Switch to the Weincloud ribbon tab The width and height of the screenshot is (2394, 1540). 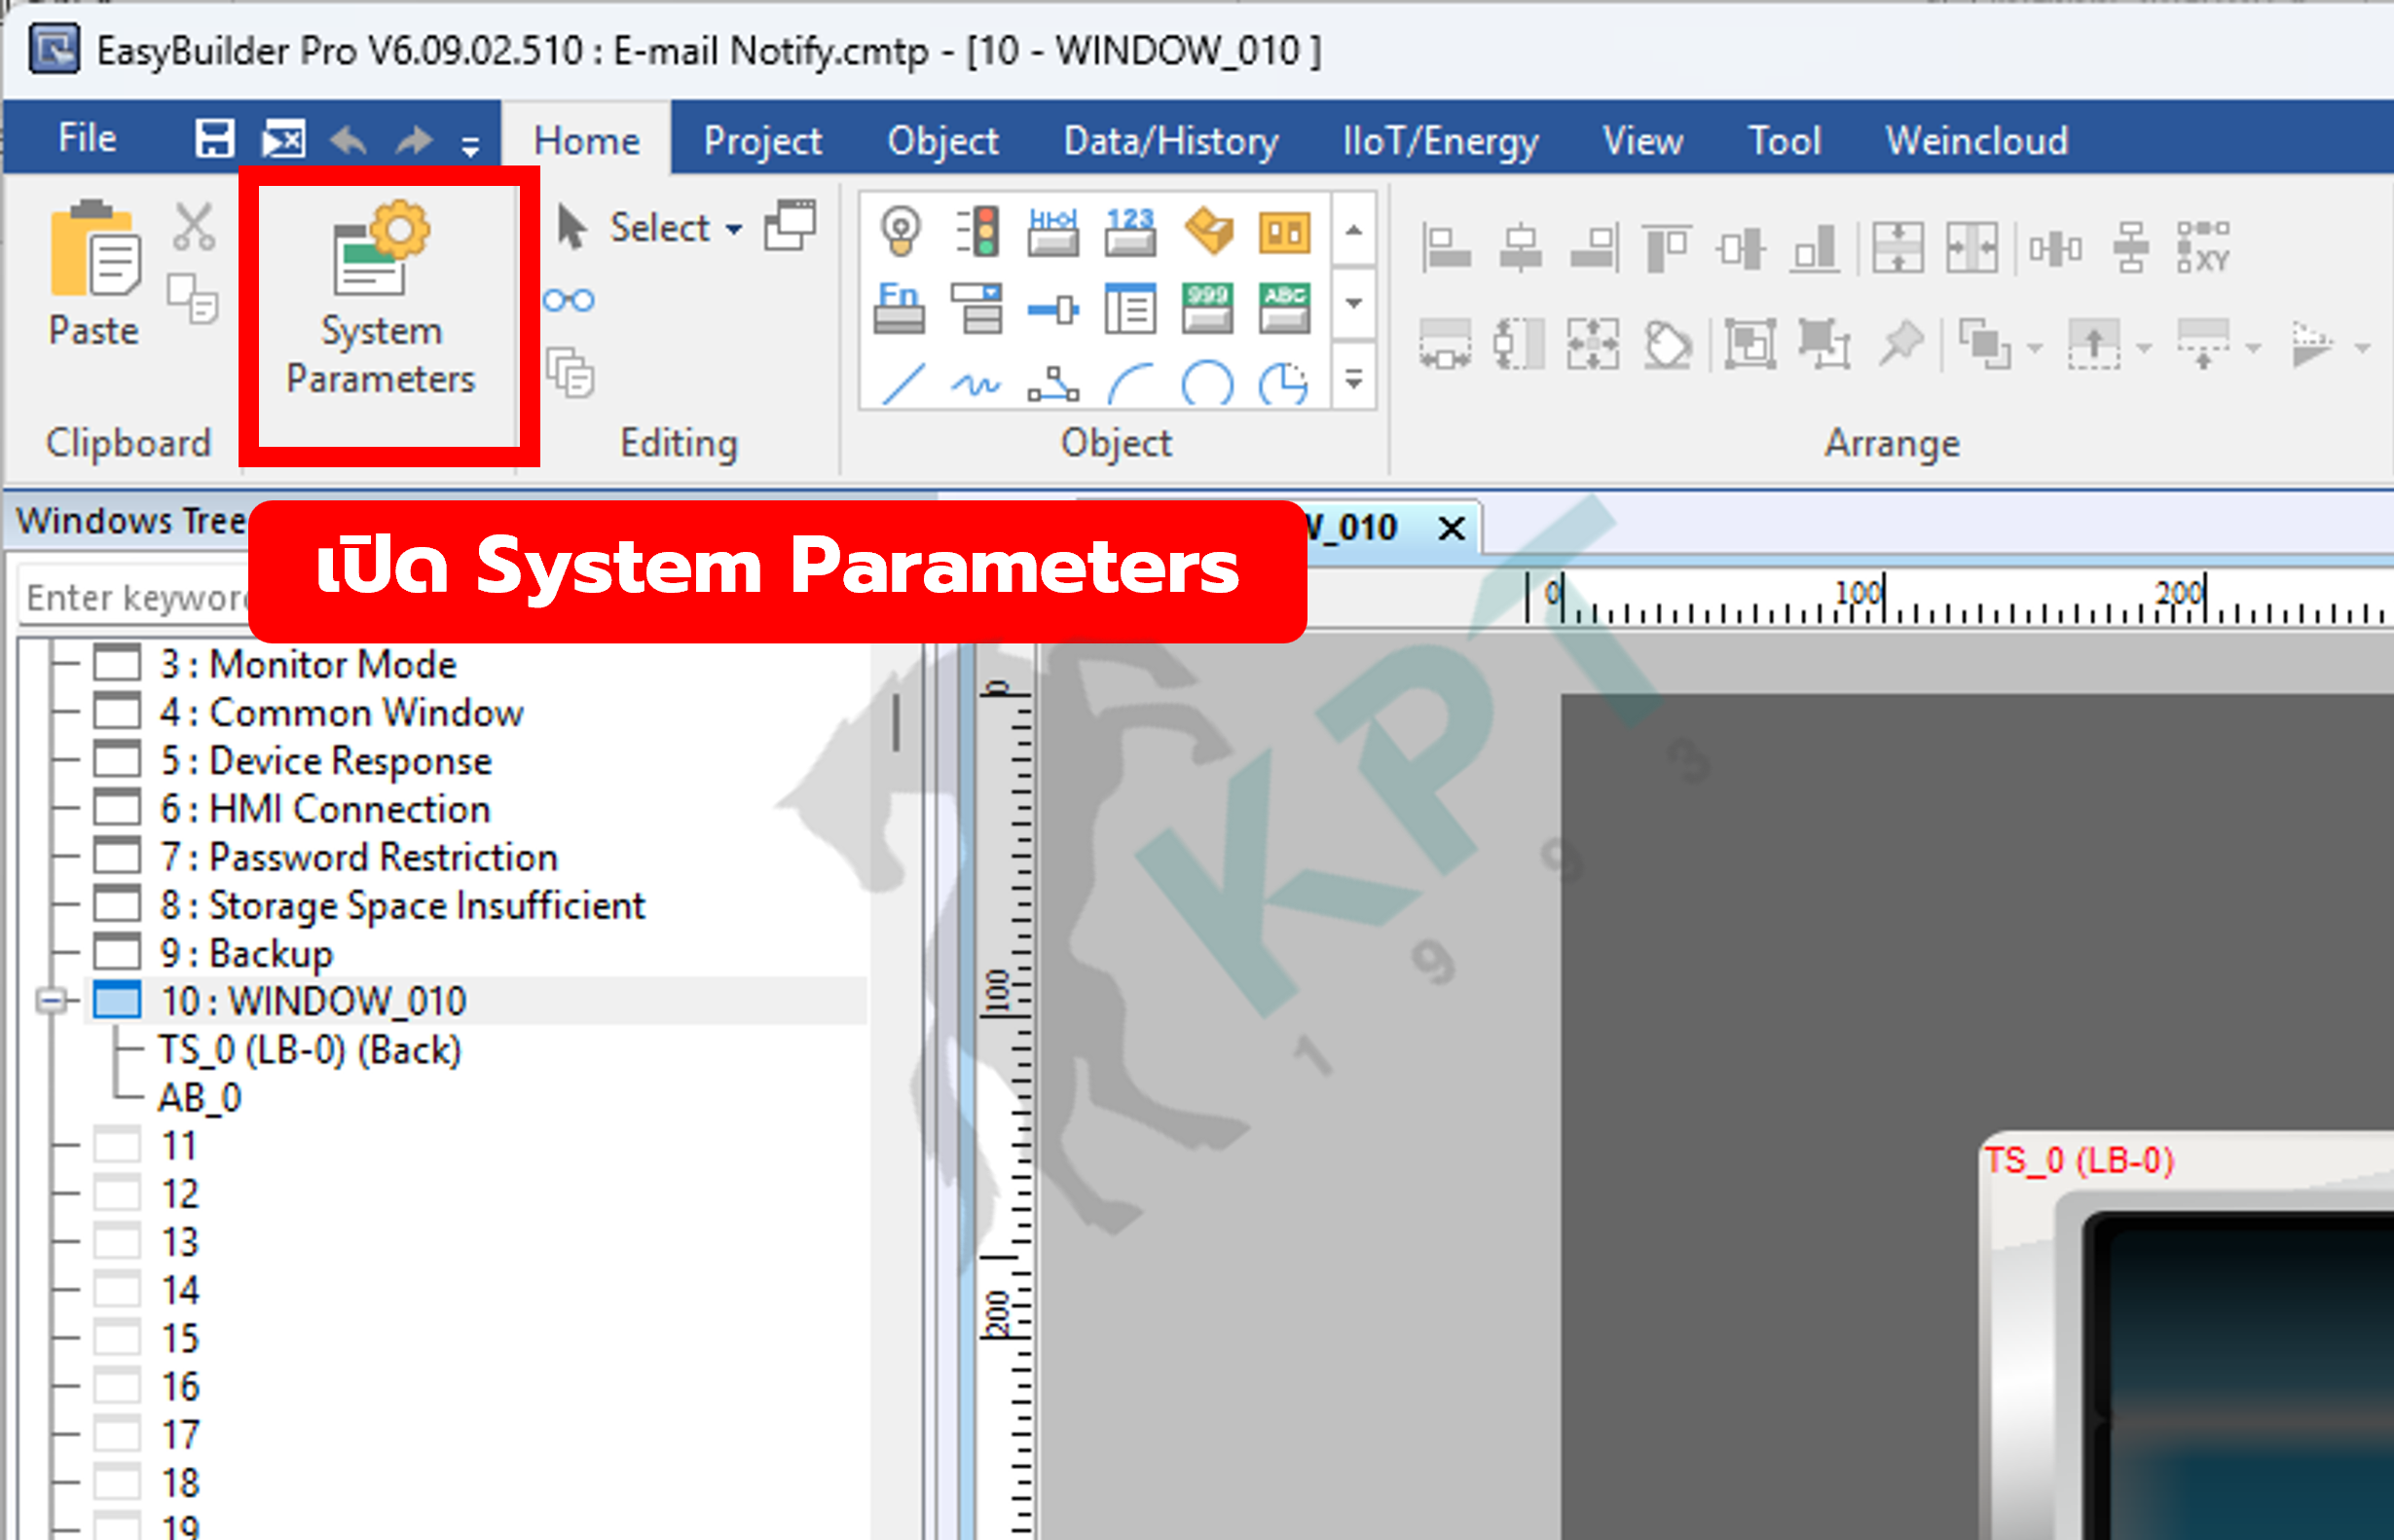(x=1977, y=140)
